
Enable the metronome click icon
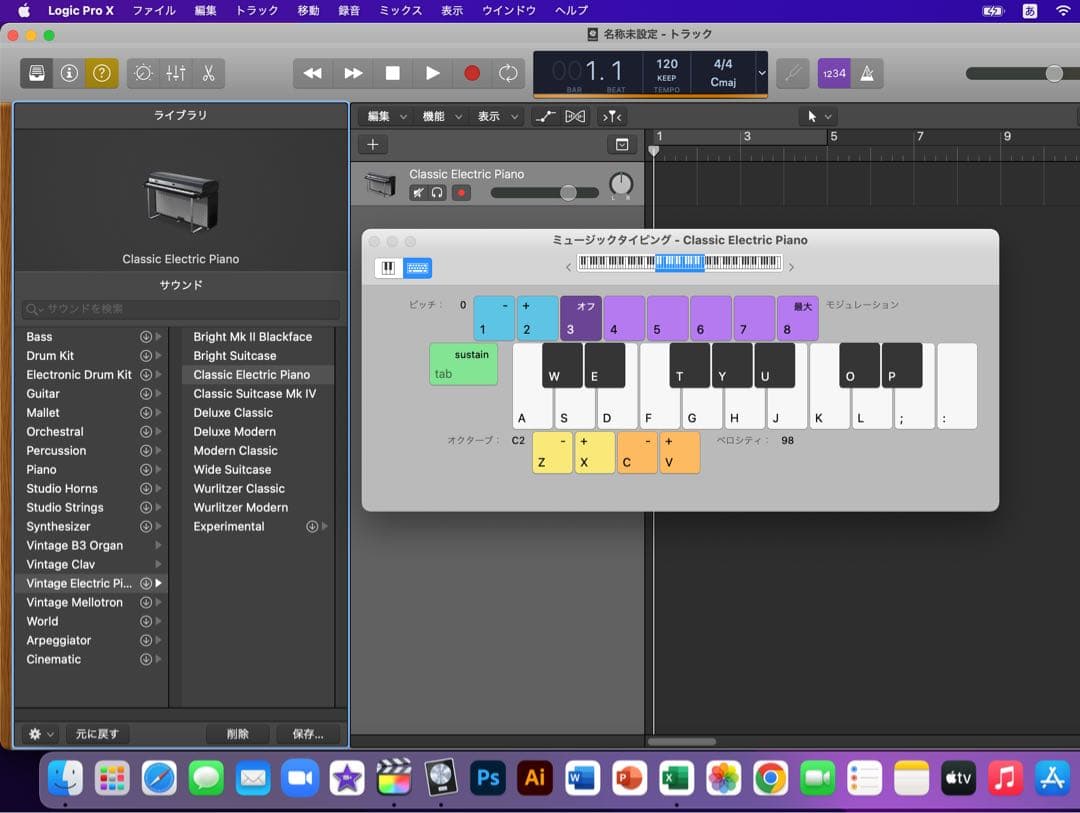pyautogui.click(x=867, y=73)
